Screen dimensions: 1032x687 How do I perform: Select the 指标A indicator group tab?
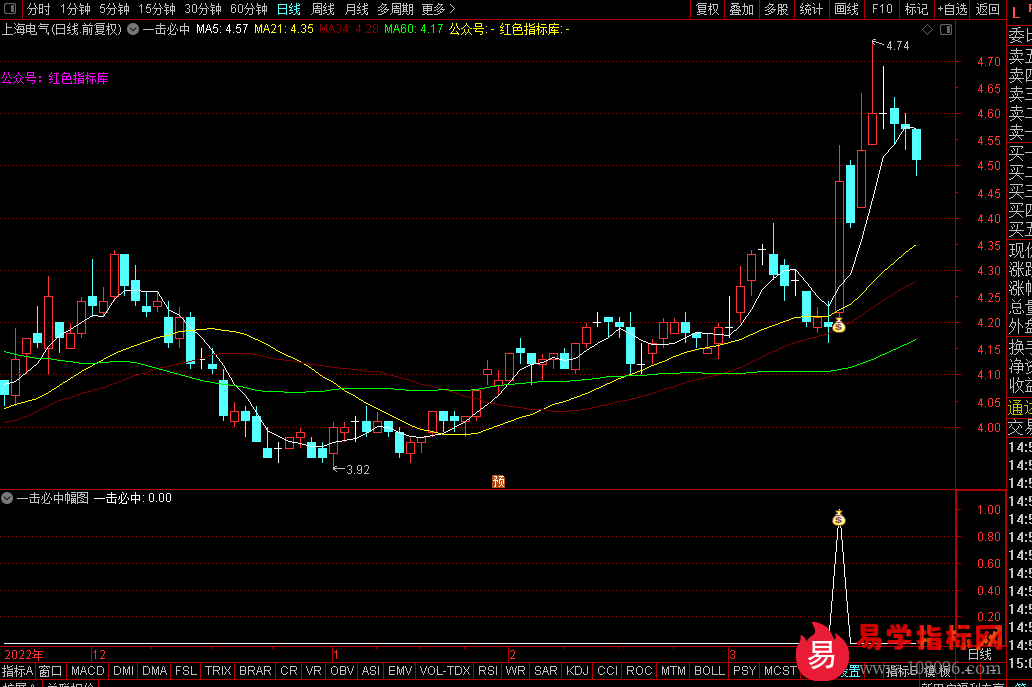click(17, 671)
